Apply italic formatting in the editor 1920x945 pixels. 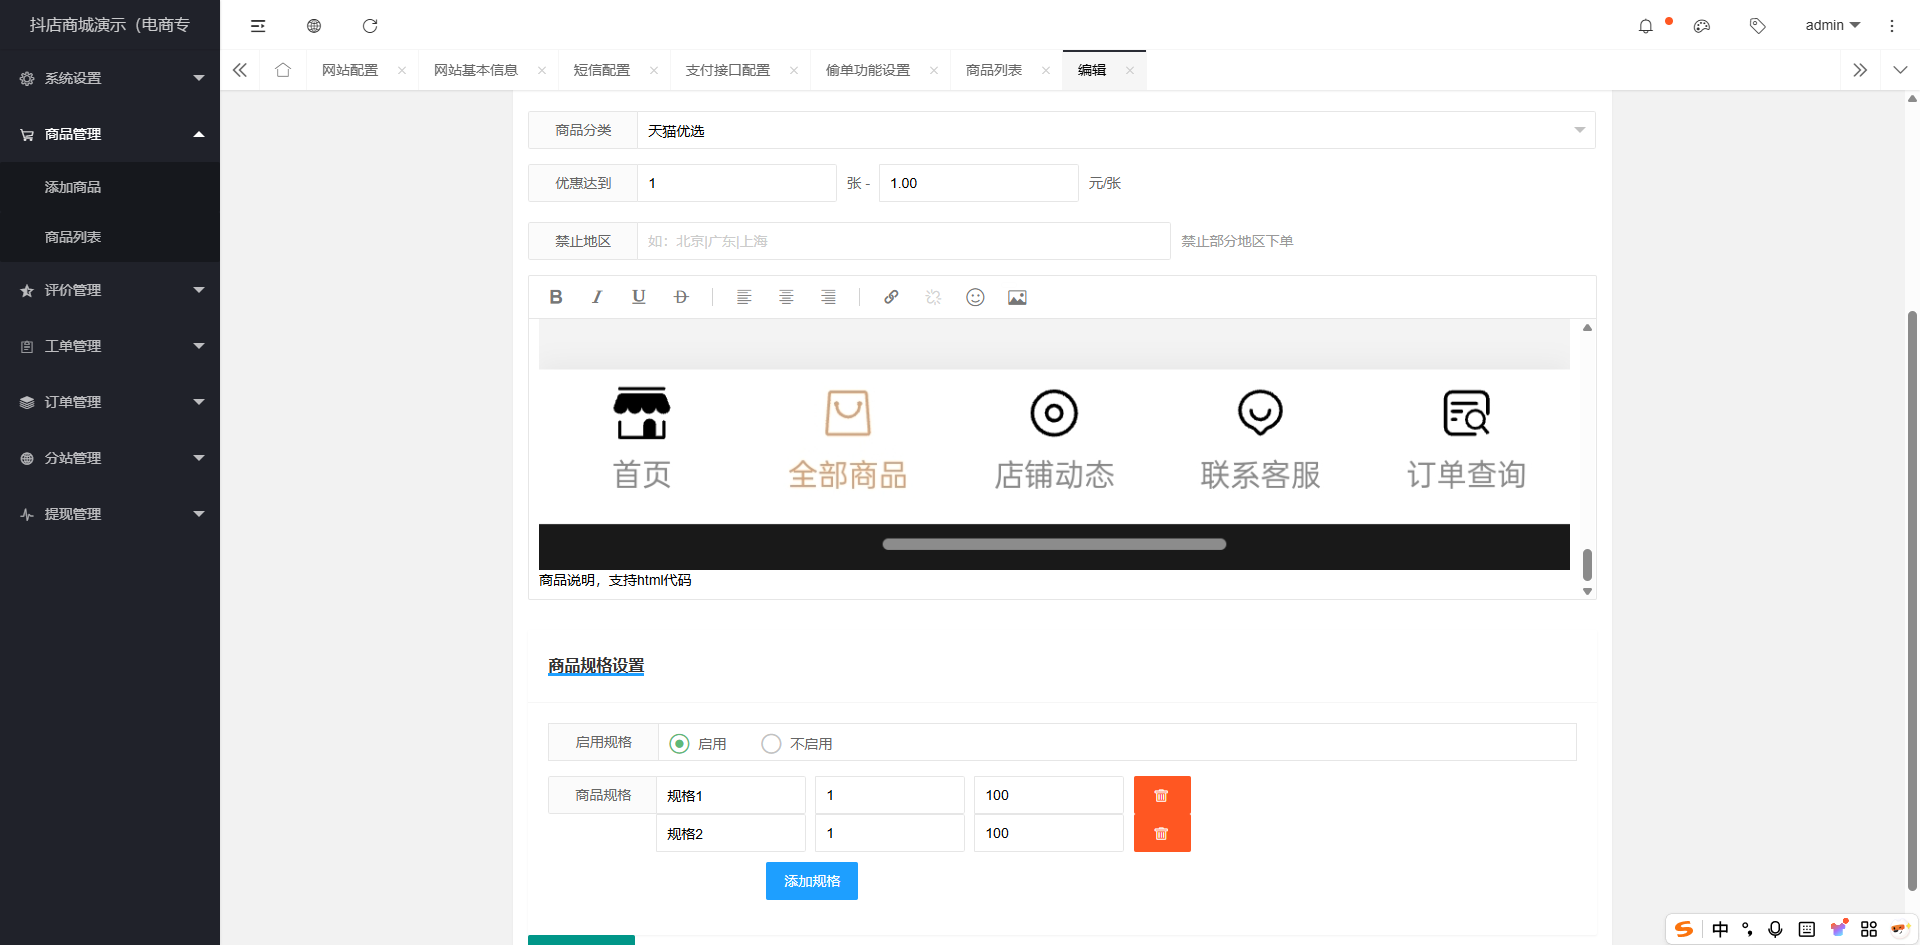click(597, 296)
